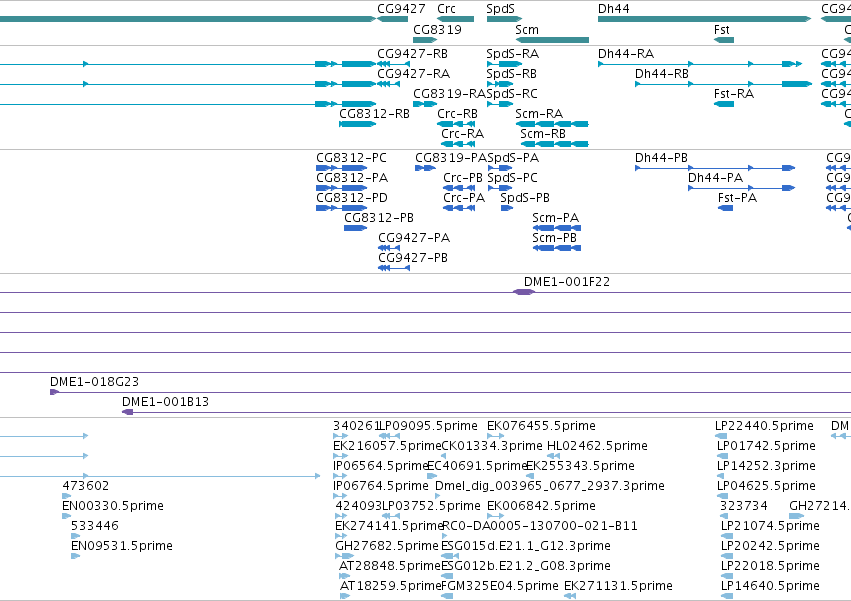Select the Dmel_dig_003965_0677_2937.3prime label
851x601 pixels.
click(x=550, y=486)
